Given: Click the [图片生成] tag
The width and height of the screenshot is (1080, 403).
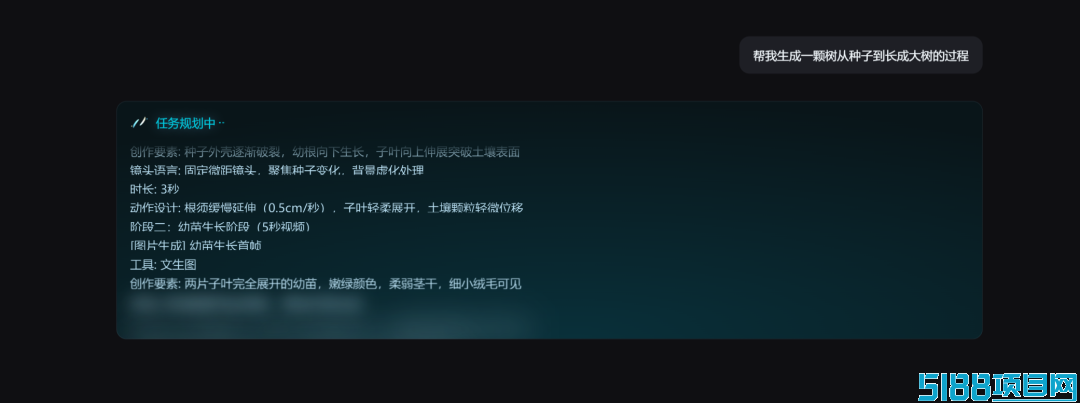Looking at the screenshot, I should [158, 245].
